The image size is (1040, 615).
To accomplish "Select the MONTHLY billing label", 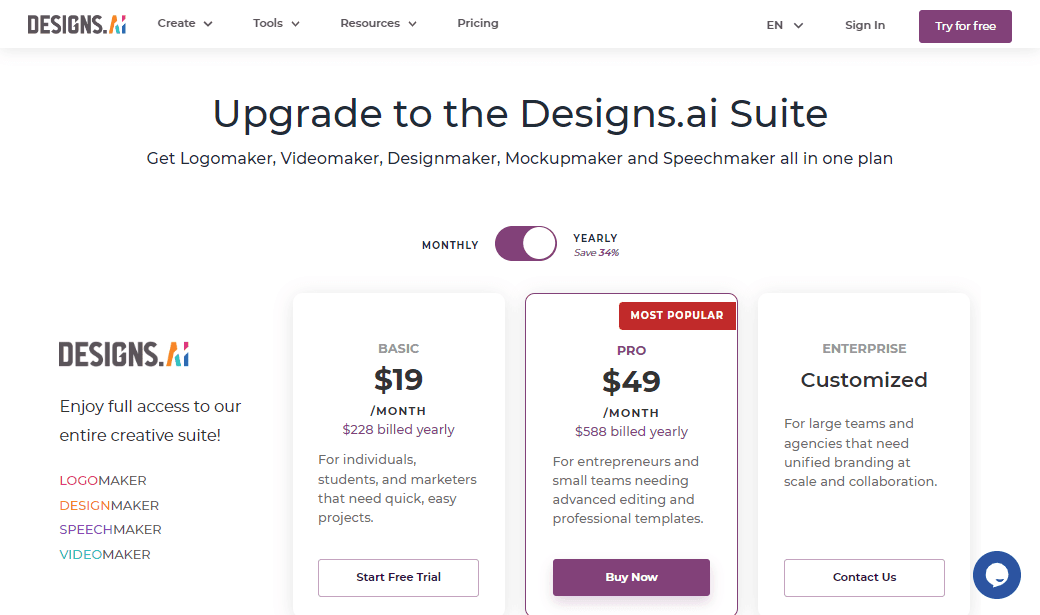I will click(x=450, y=245).
